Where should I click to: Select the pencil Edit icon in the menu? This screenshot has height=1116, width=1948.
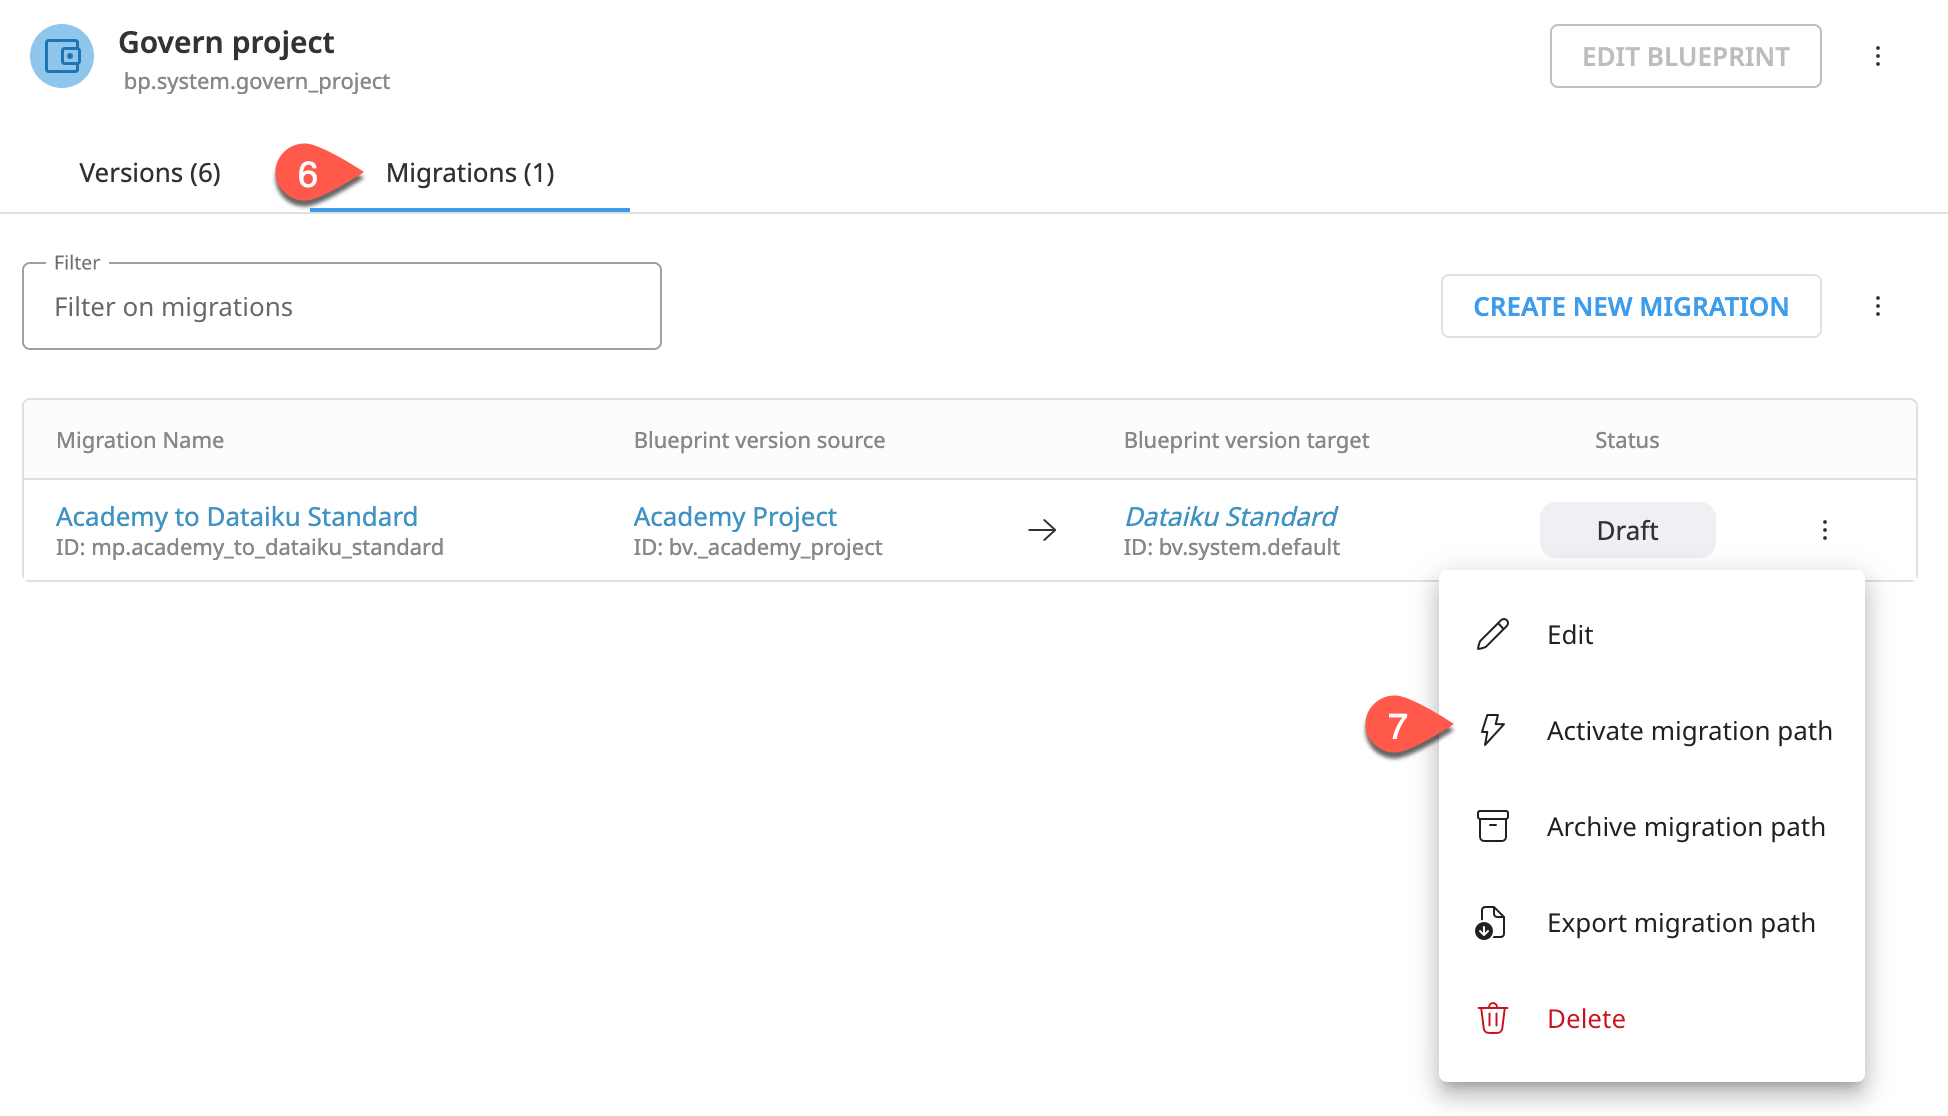coord(1492,634)
